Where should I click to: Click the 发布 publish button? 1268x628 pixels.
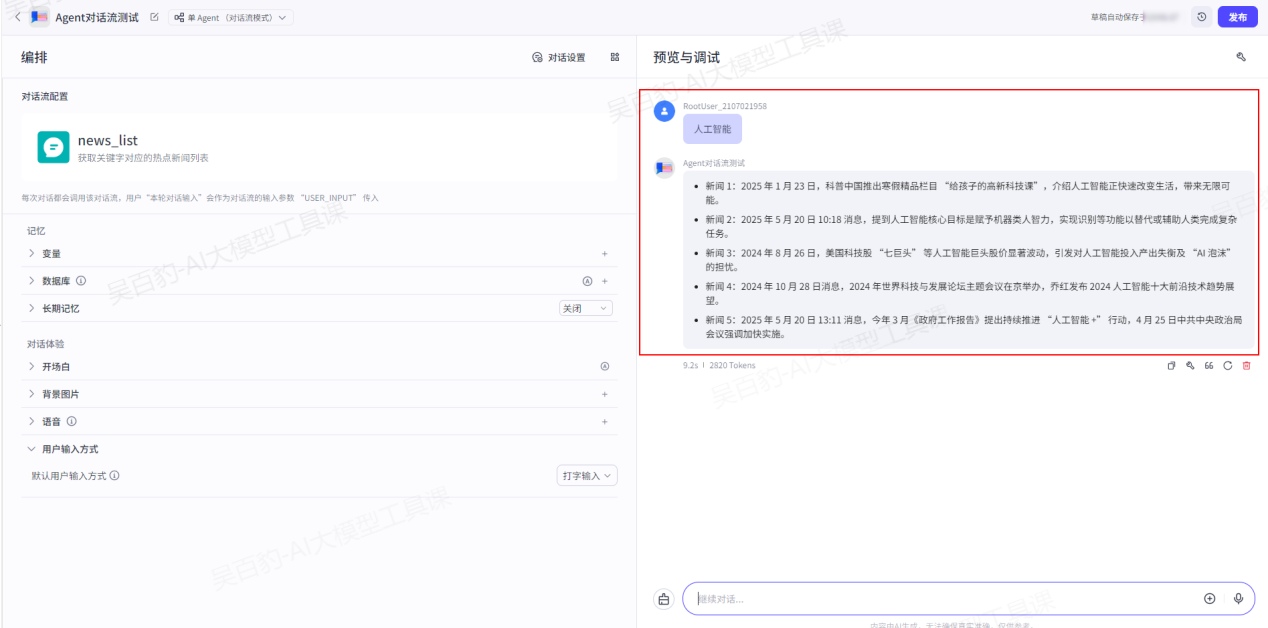[x=1237, y=17]
